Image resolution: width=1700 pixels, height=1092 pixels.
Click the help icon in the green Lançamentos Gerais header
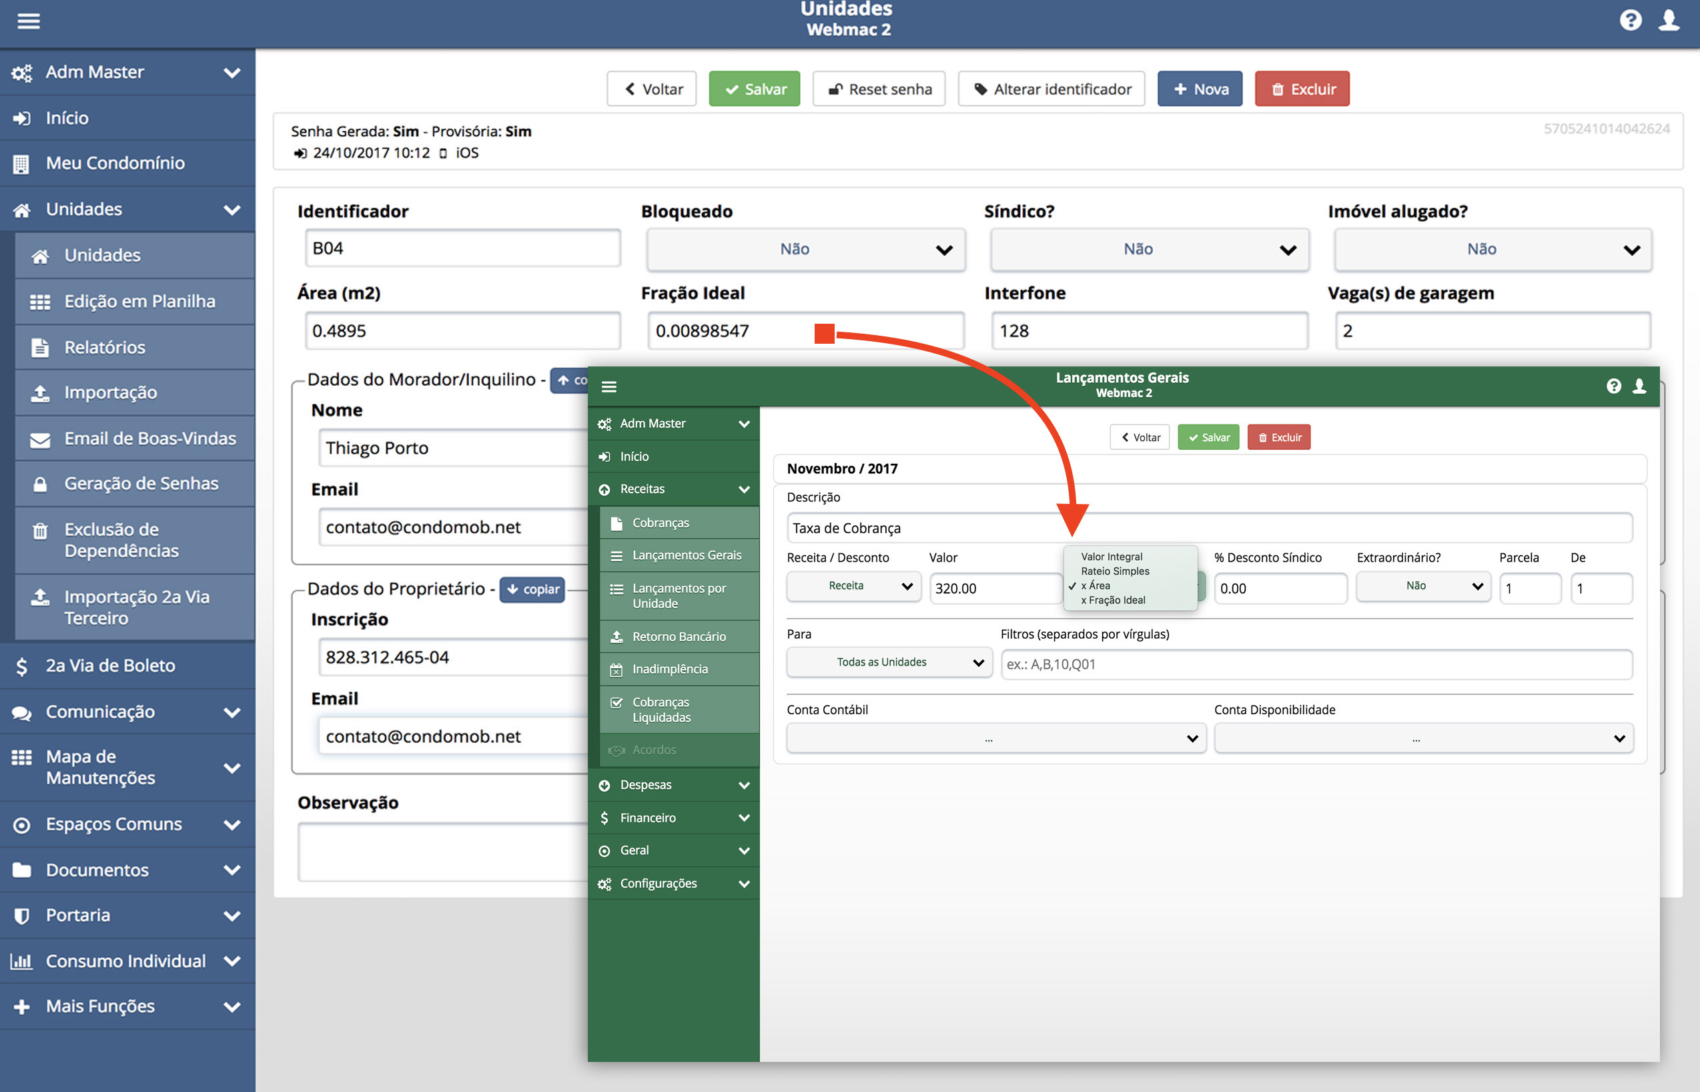point(1613,386)
